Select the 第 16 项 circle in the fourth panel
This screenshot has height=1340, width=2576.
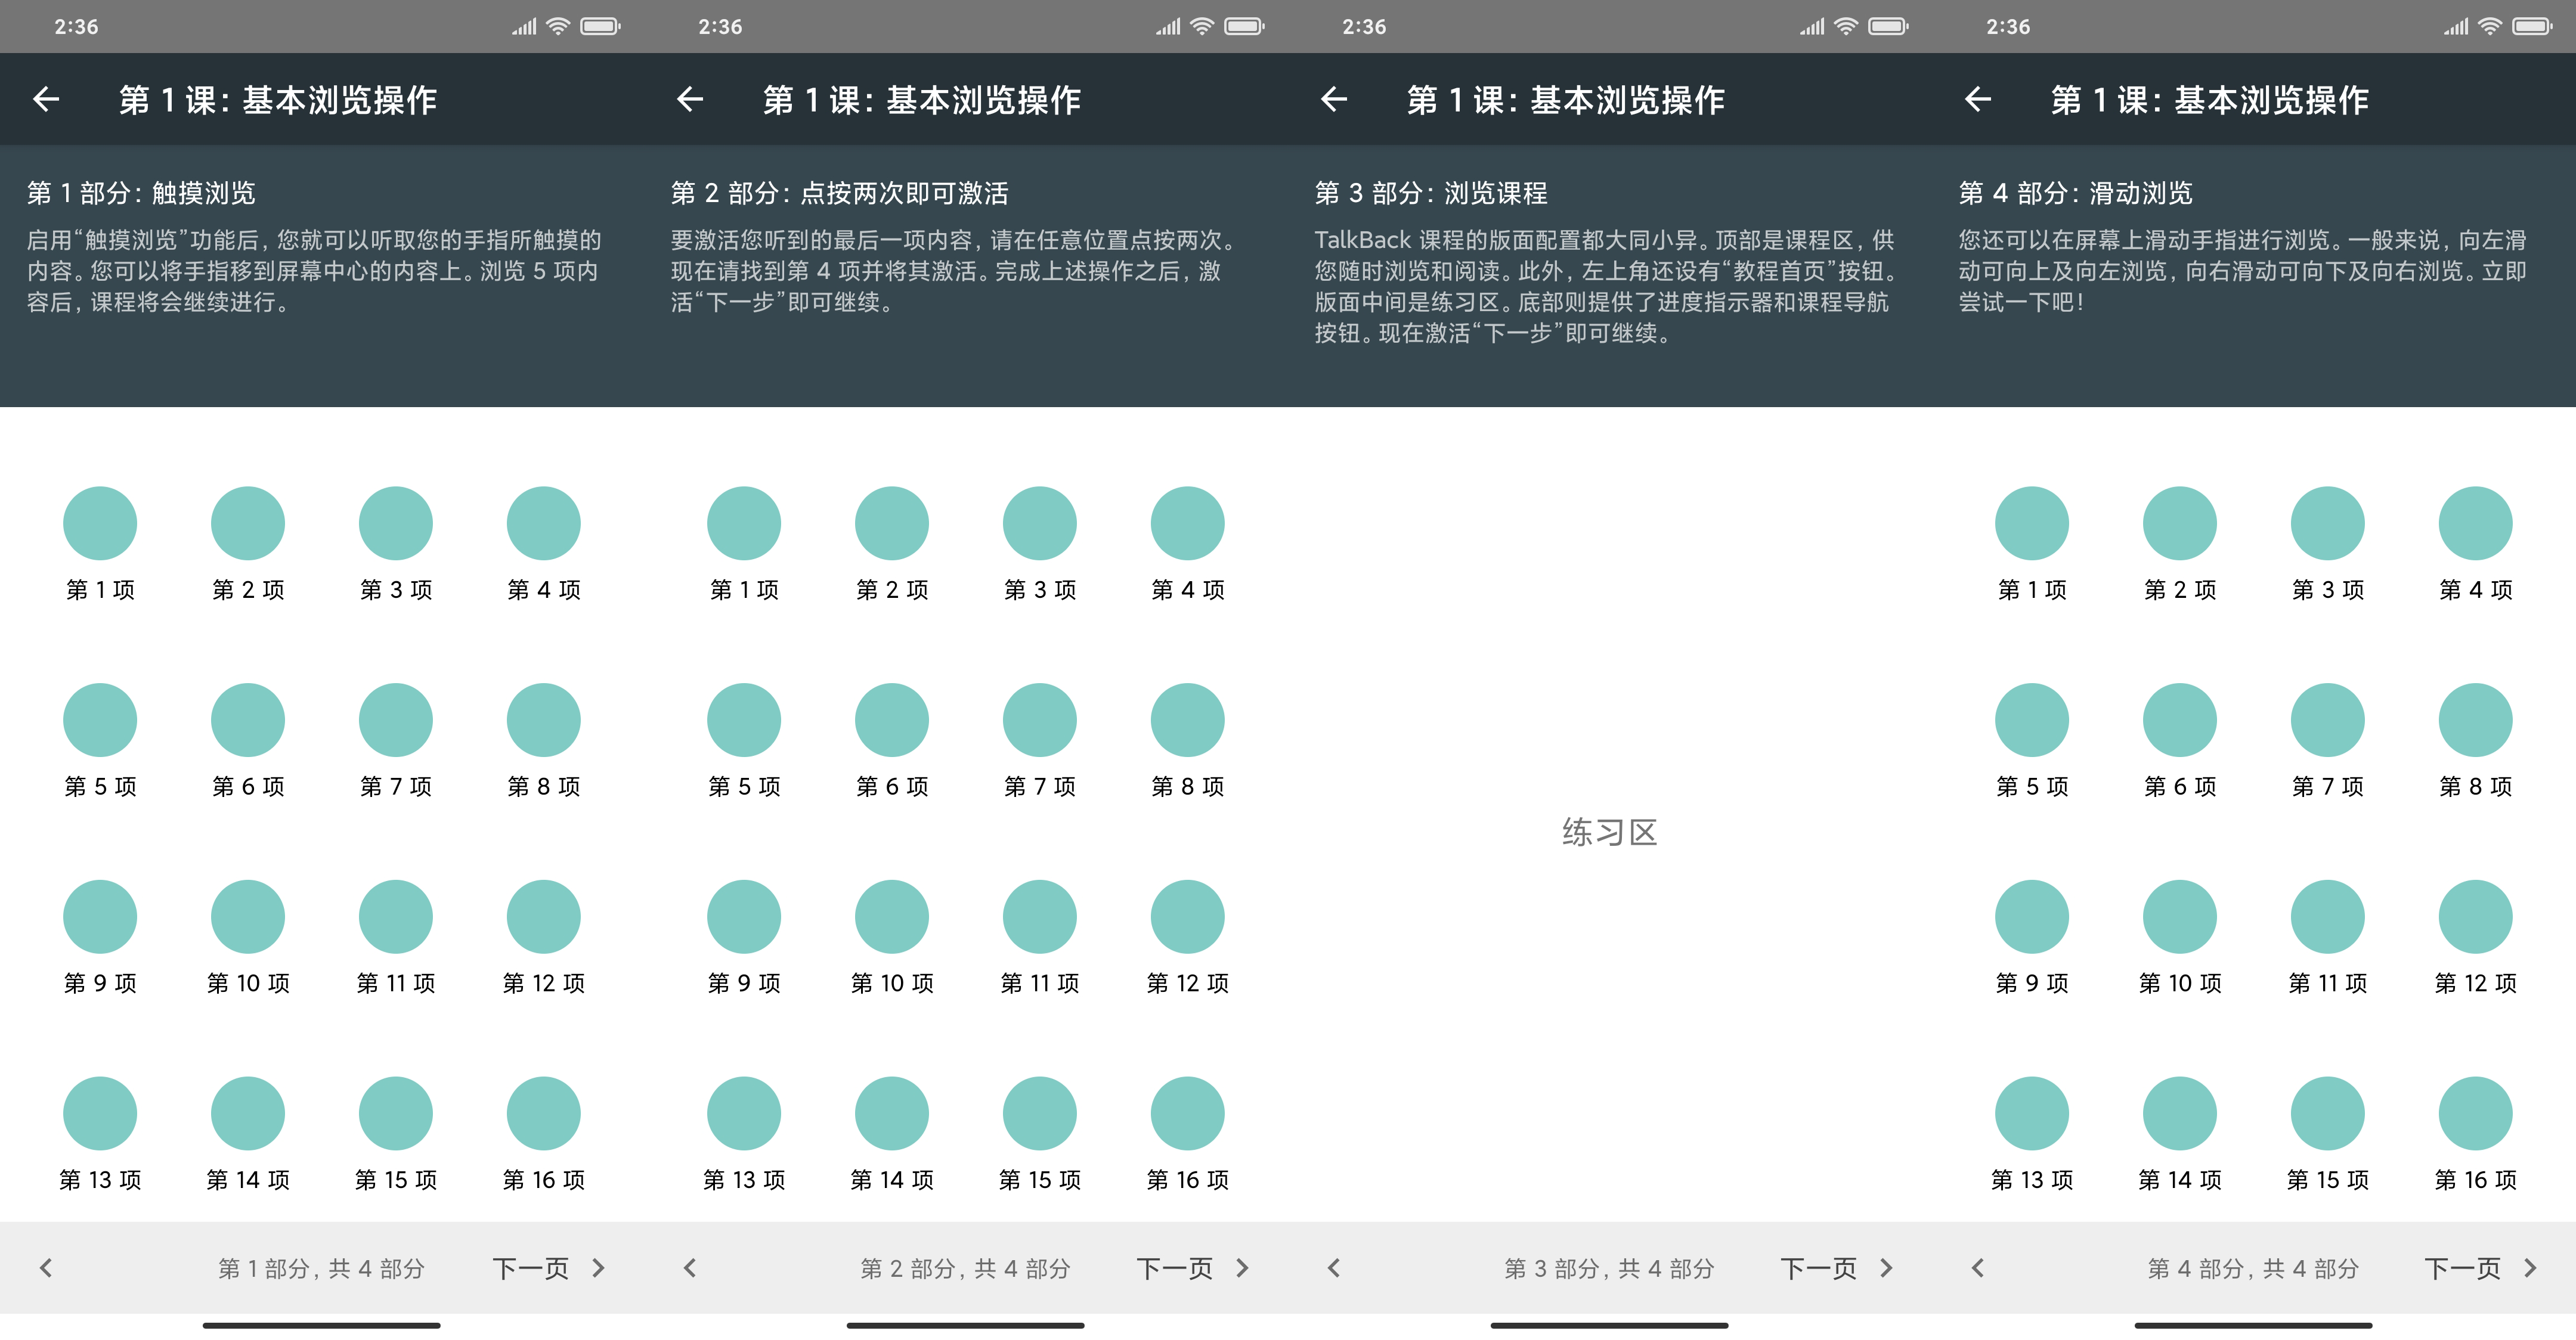(x=2475, y=1112)
